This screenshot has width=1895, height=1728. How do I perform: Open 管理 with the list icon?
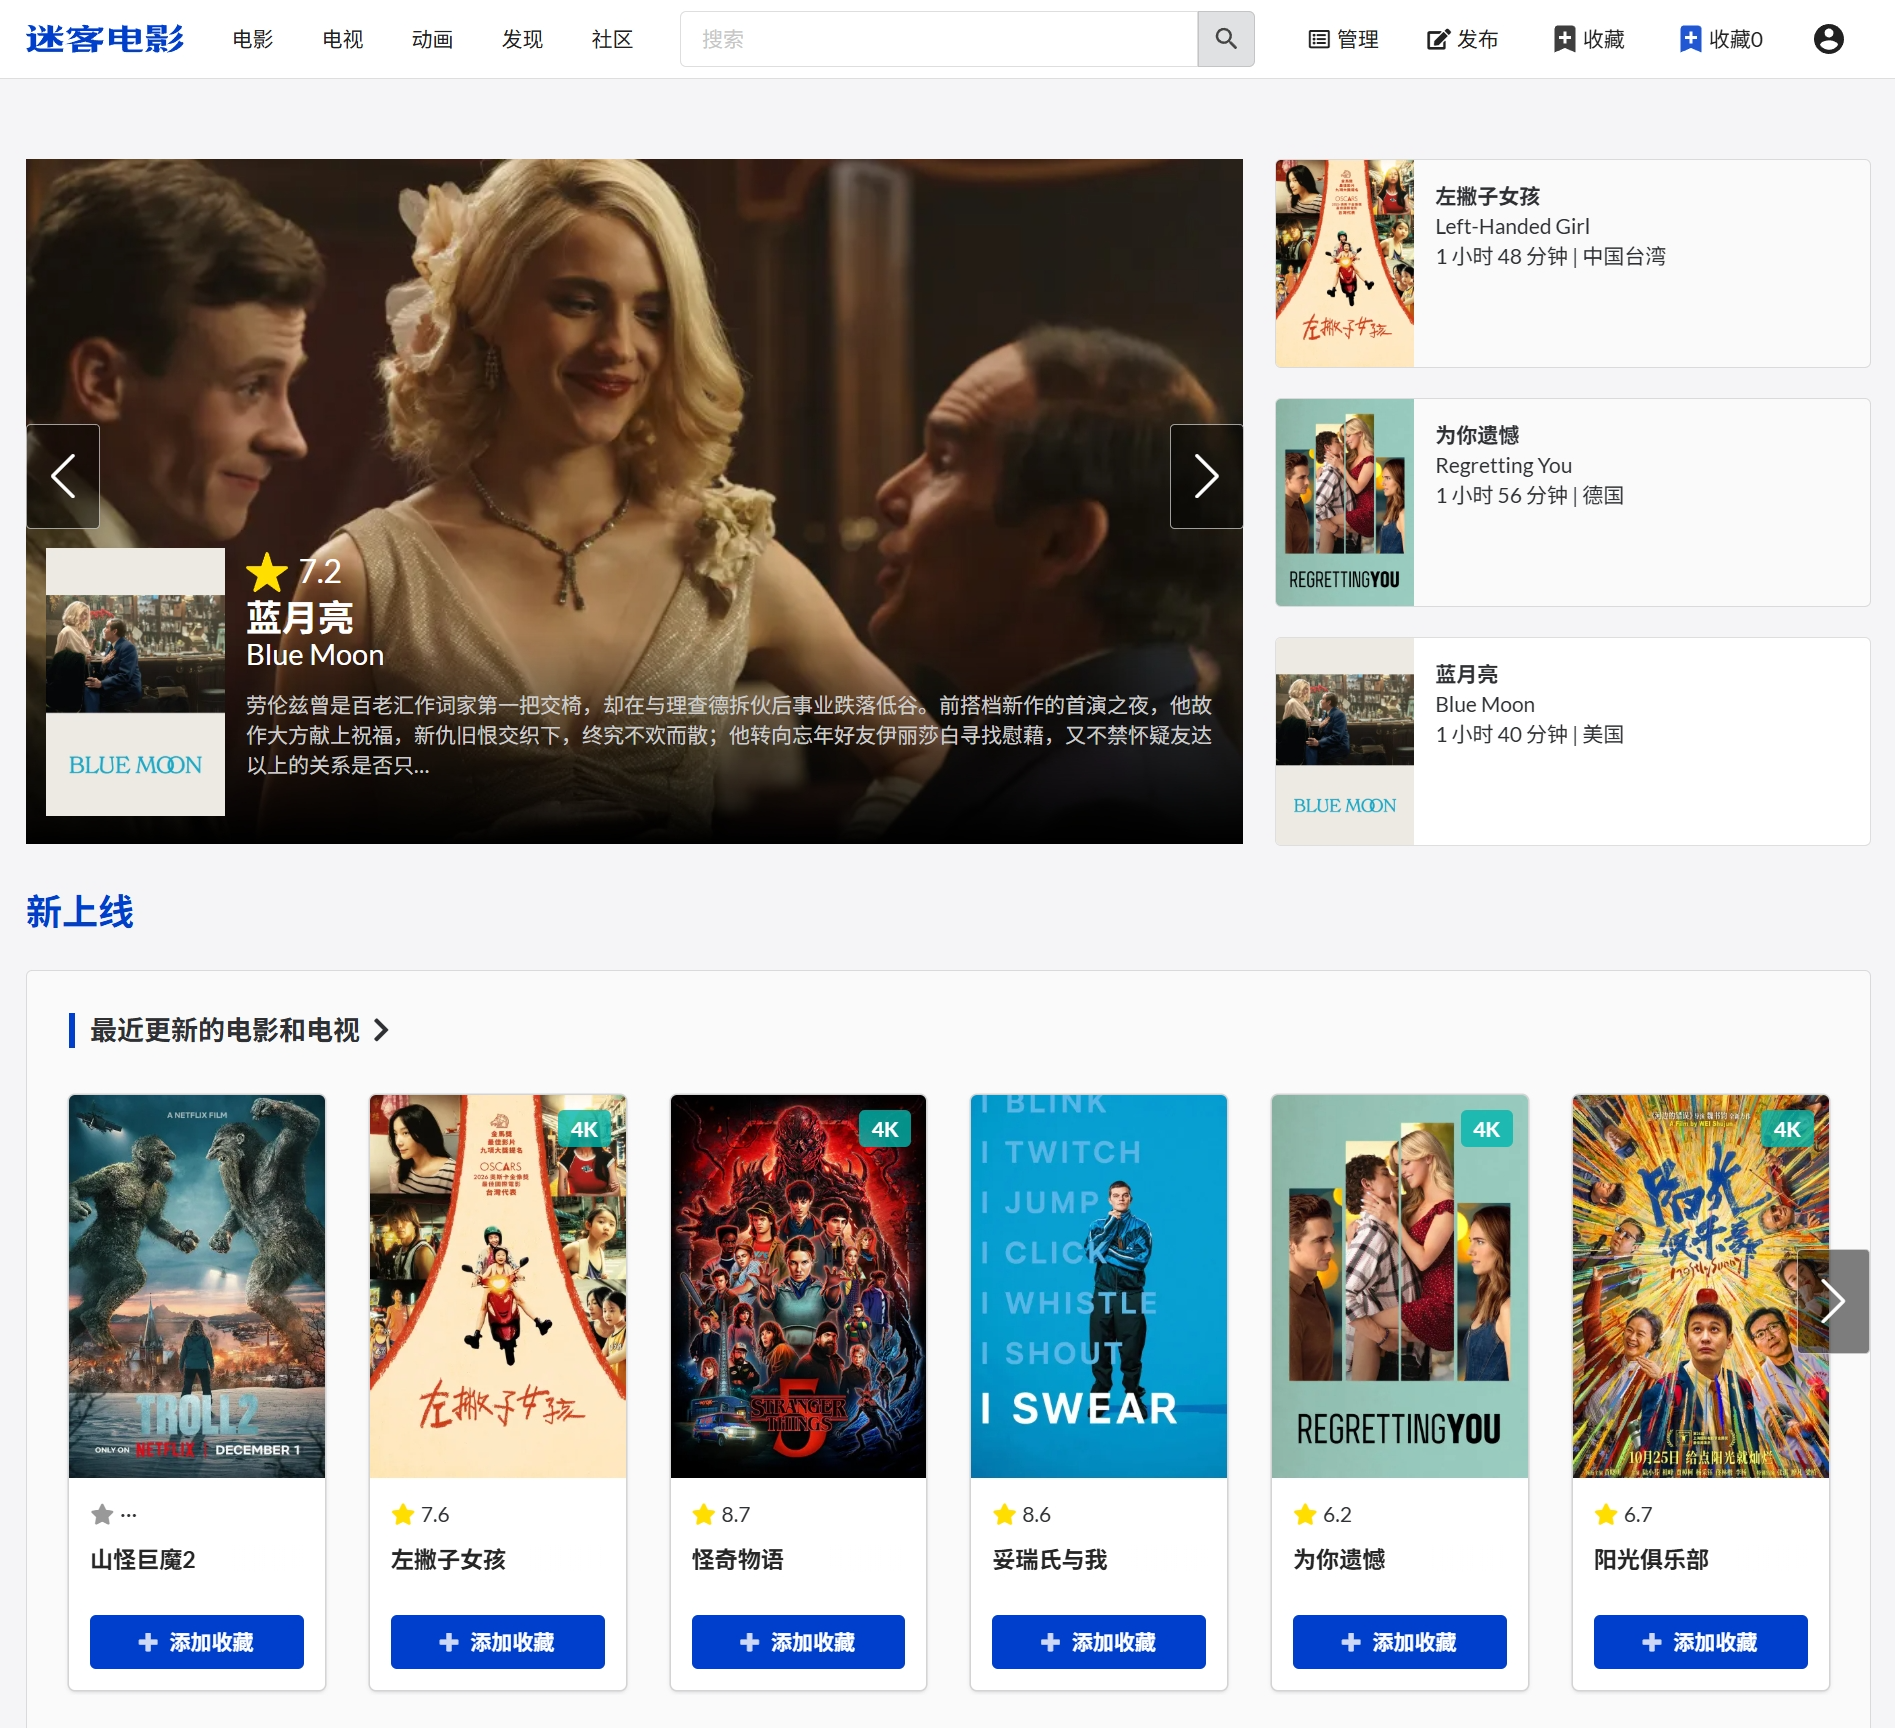pyautogui.click(x=1343, y=39)
